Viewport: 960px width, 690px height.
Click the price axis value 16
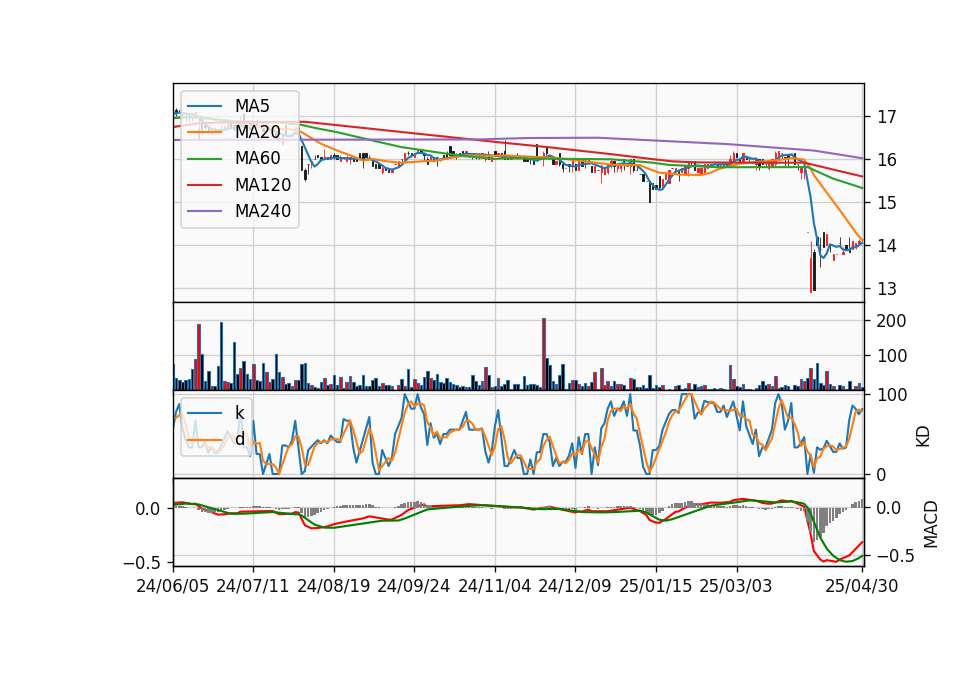887,160
